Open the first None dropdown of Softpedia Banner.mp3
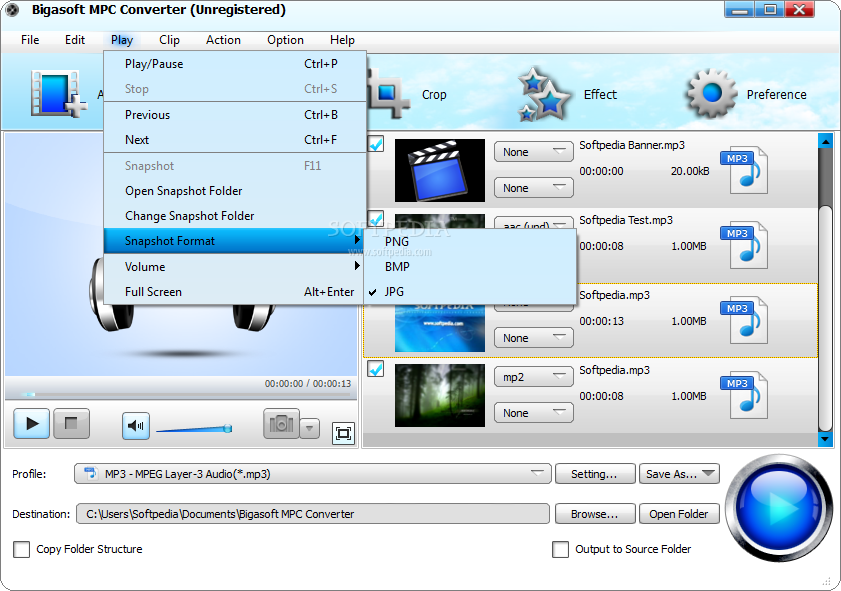 click(534, 152)
